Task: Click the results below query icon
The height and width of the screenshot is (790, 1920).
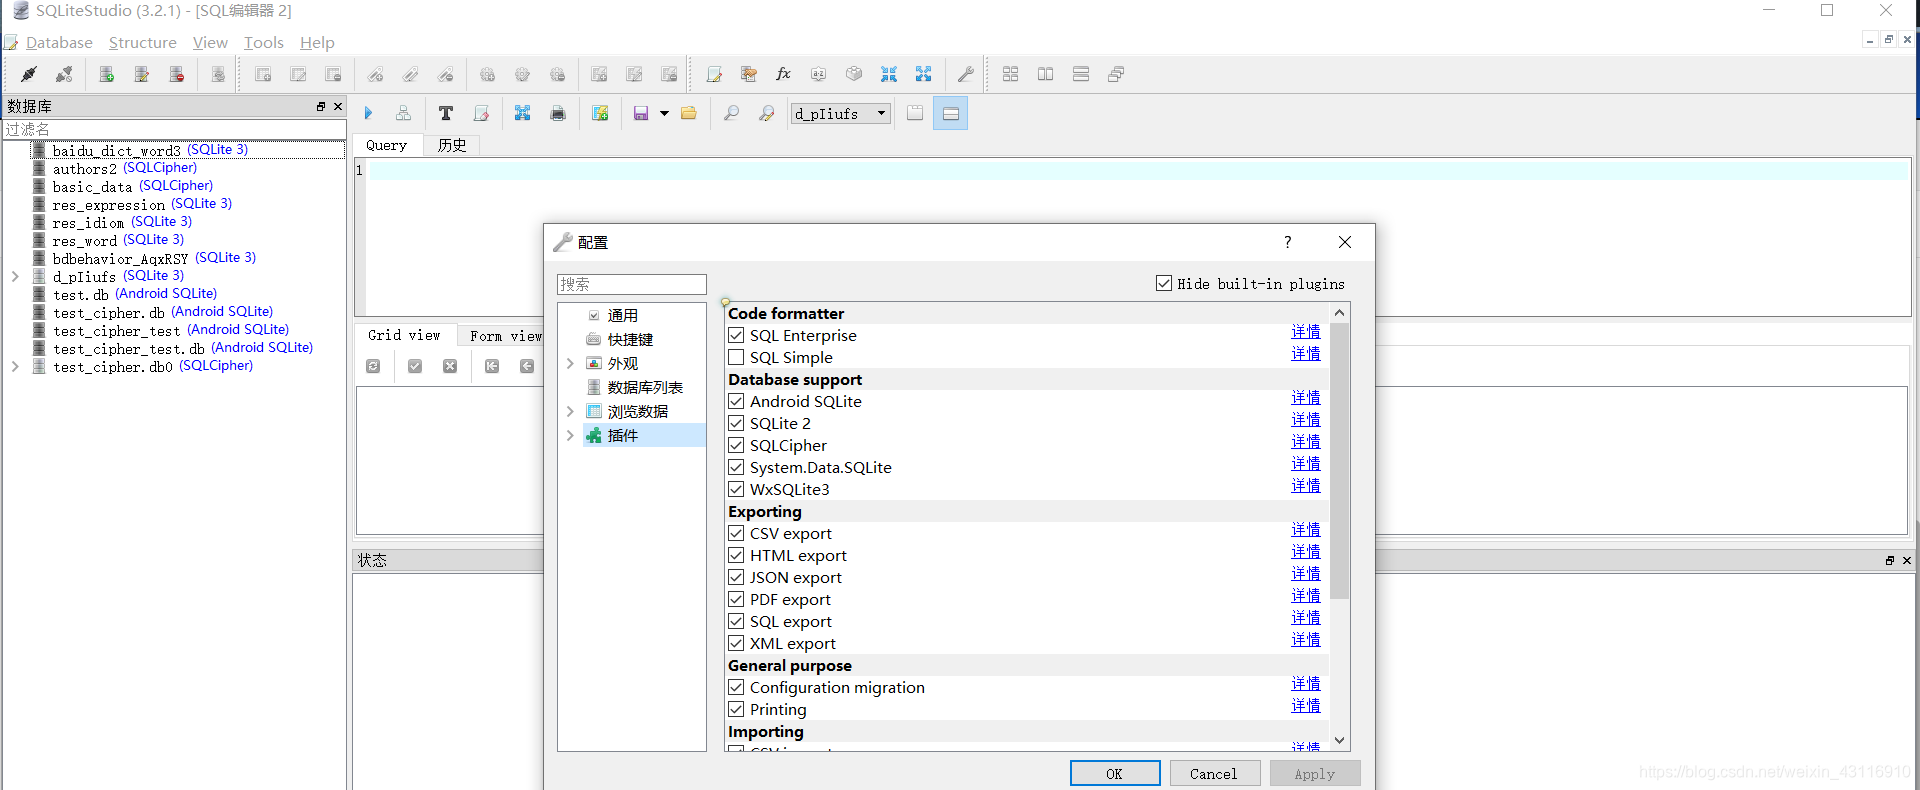Action: (x=950, y=113)
